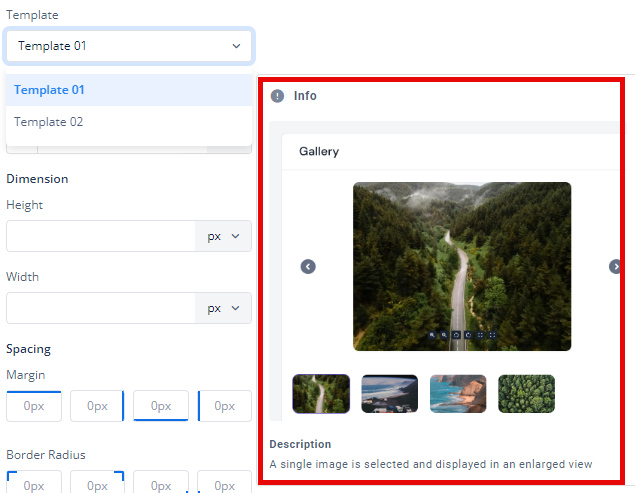635x493 pixels.
Task: Click the second magnifier zoom icon on image
Action: (444, 335)
